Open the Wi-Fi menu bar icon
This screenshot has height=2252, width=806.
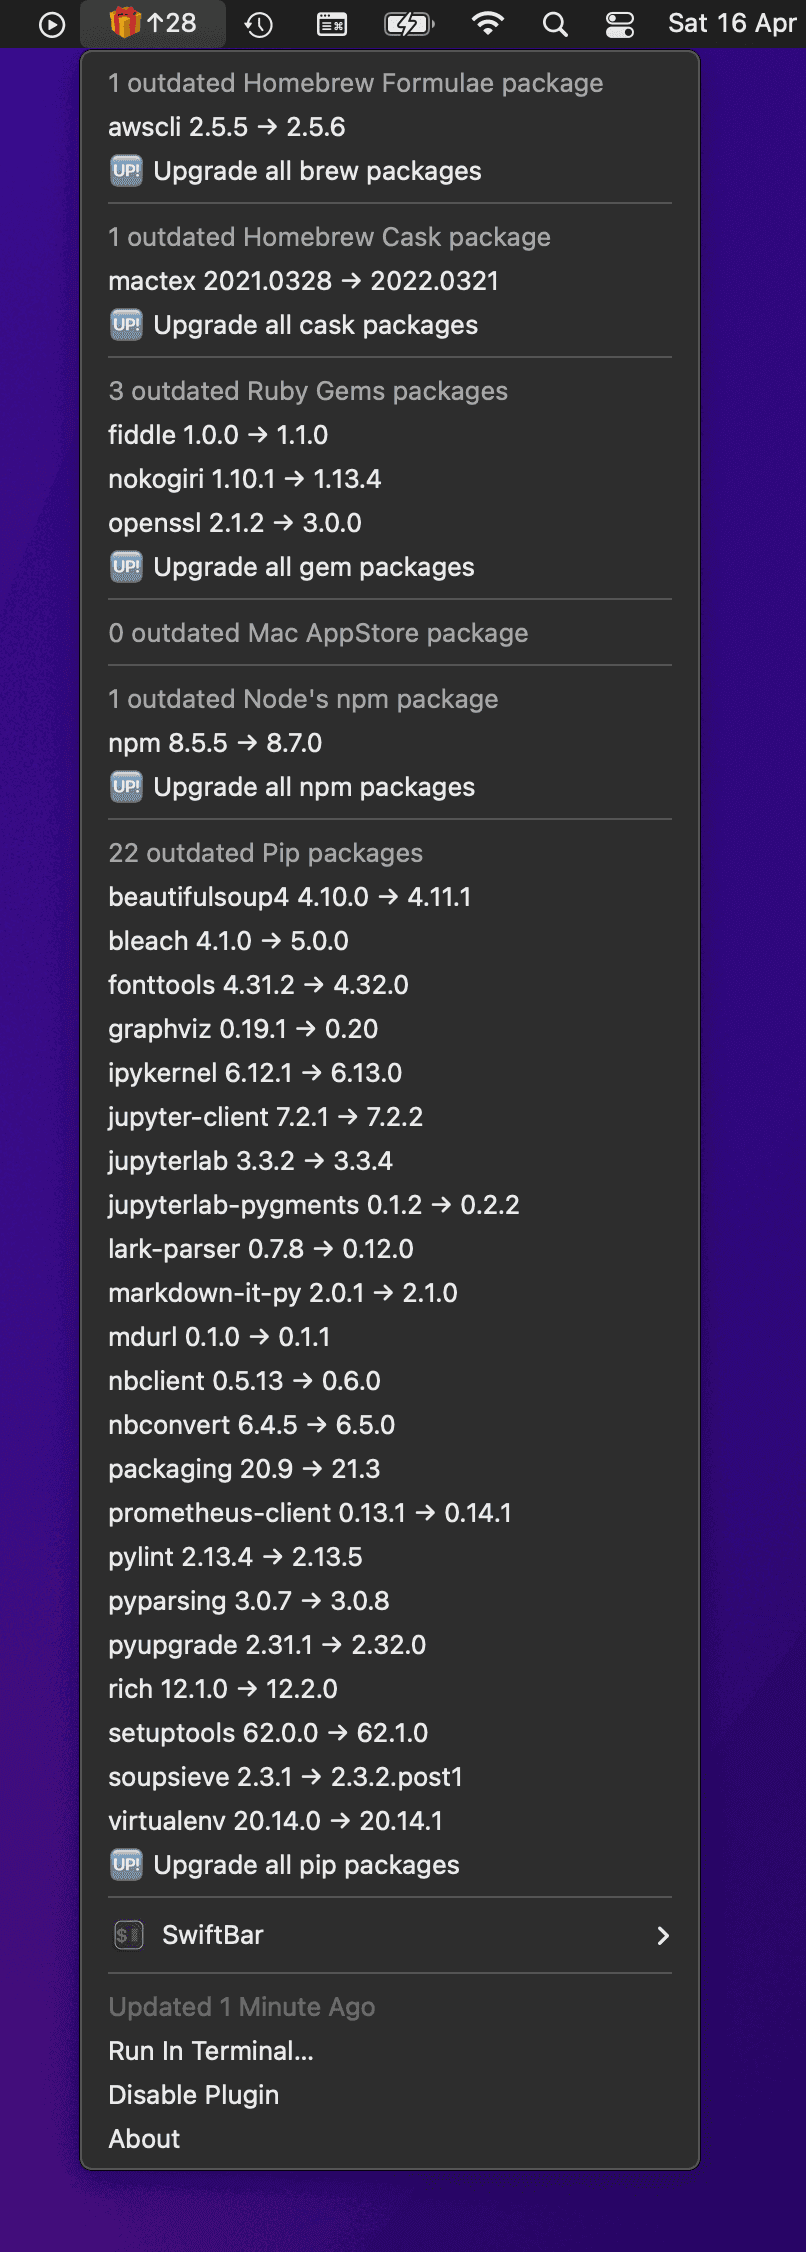(488, 23)
